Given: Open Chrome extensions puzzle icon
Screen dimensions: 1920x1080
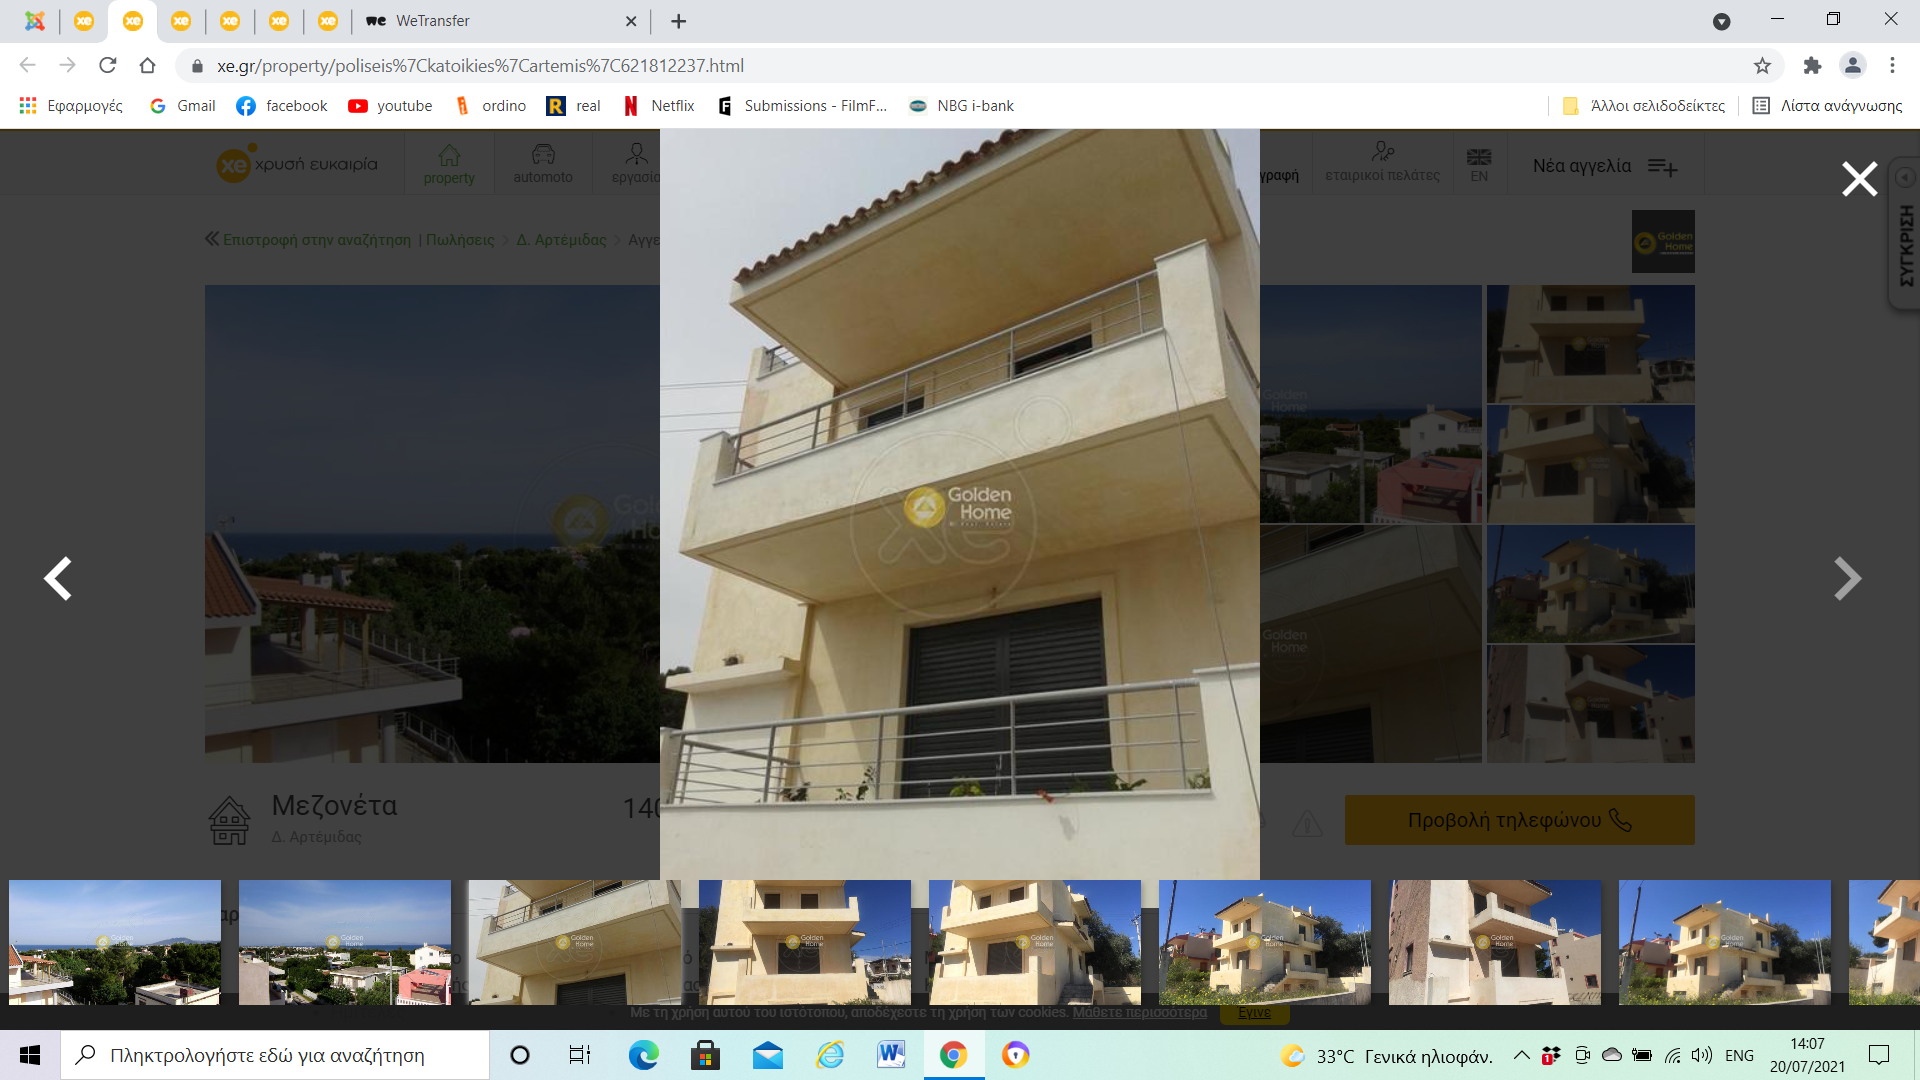Looking at the screenshot, I should (1812, 66).
